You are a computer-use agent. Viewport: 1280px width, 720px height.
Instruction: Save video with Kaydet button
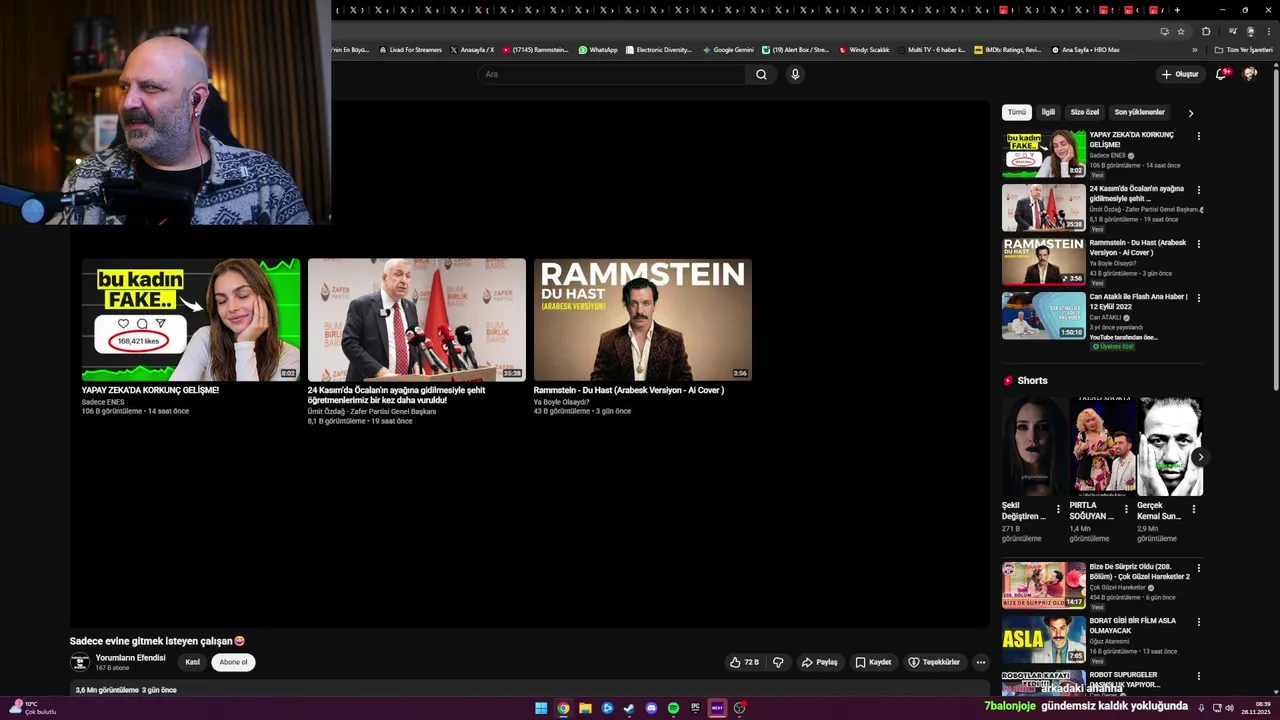873,662
